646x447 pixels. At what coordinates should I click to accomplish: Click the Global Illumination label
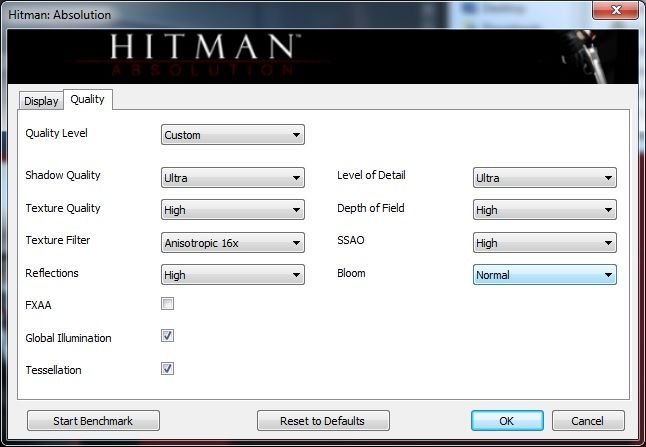(x=68, y=338)
